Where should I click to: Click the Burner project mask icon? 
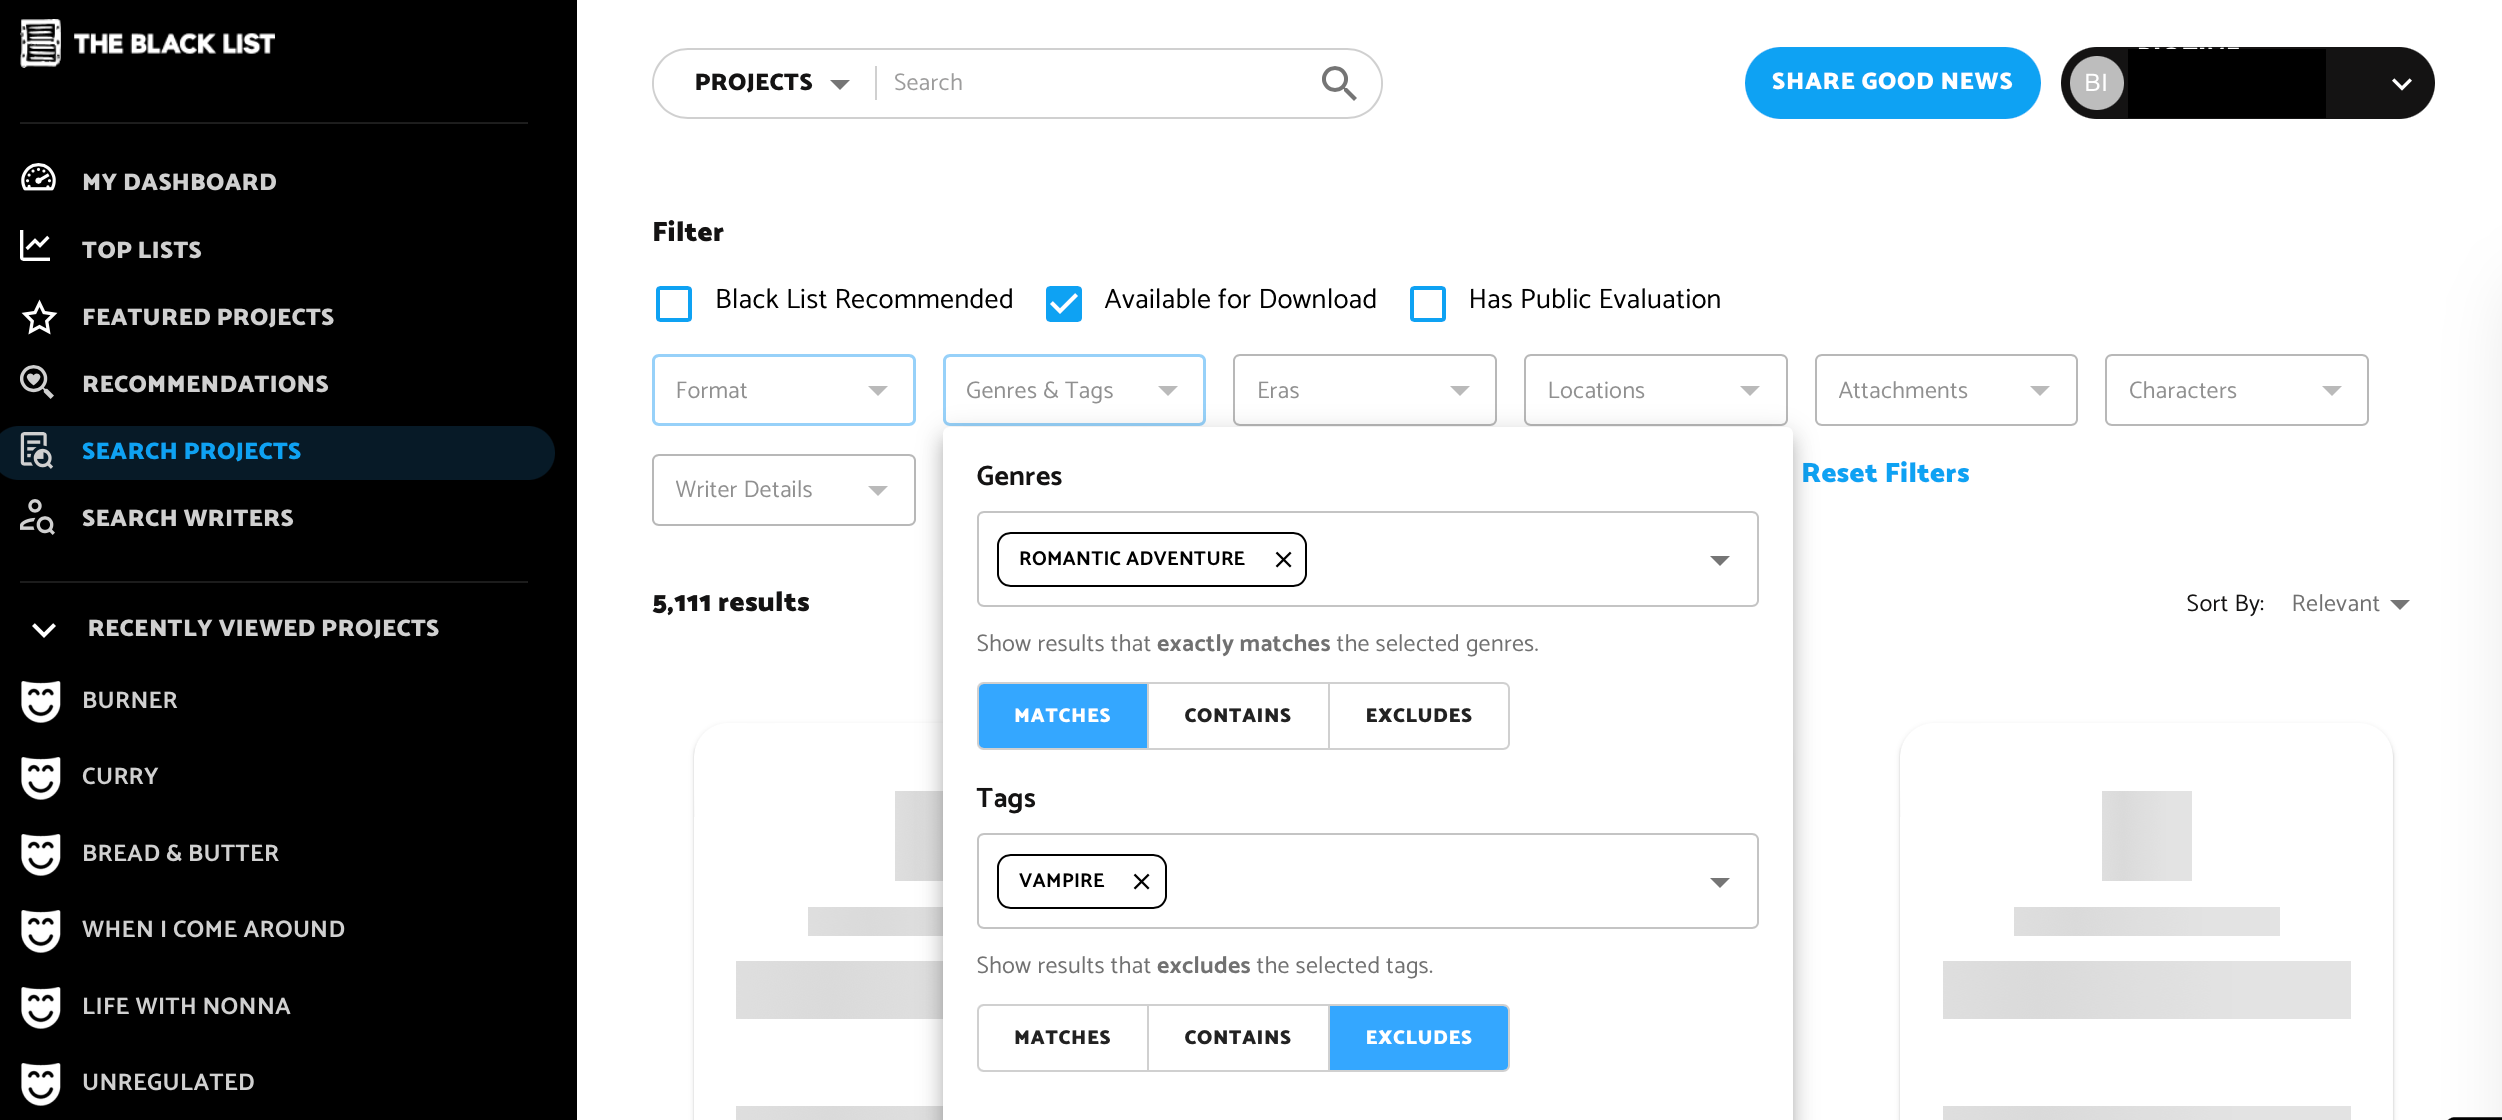coord(41,700)
